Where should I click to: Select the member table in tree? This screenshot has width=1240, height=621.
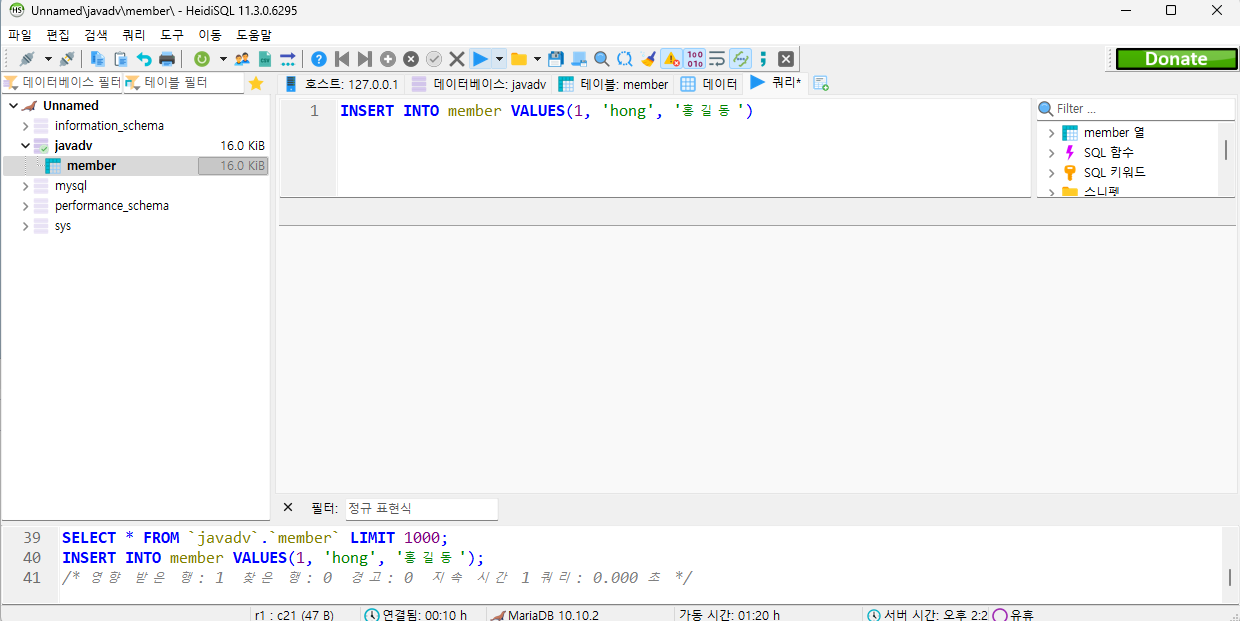pyautogui.click(x=91, y=166)
